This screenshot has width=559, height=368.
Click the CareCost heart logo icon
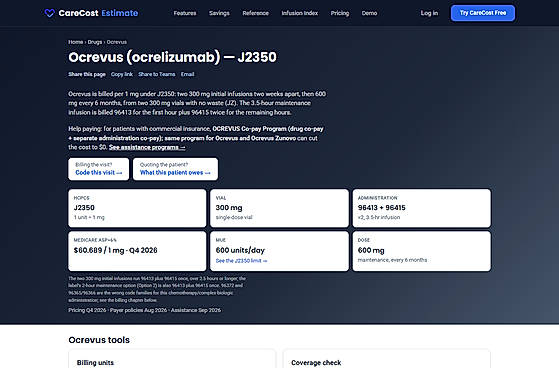pyautogui.click(x=50, y=13)
